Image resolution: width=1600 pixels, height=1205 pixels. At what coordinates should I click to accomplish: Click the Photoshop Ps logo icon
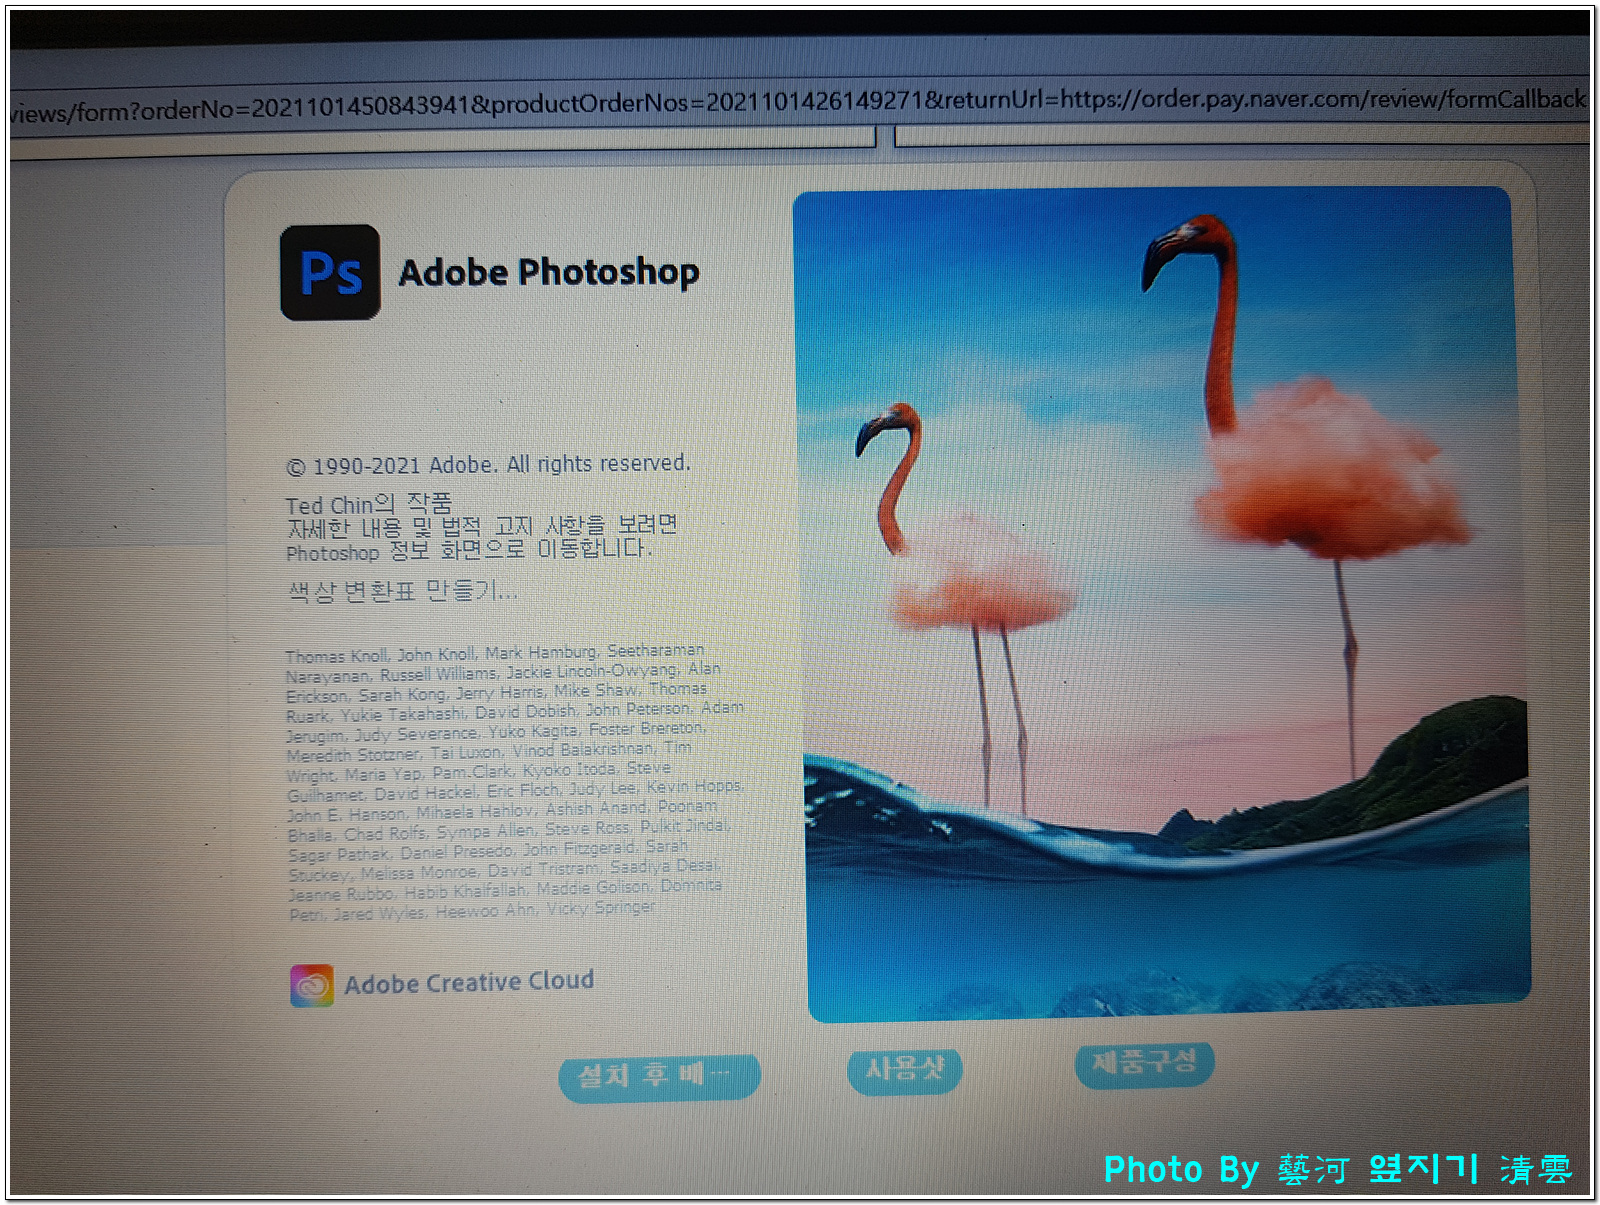pyautogui.click(x=330, y=272)
